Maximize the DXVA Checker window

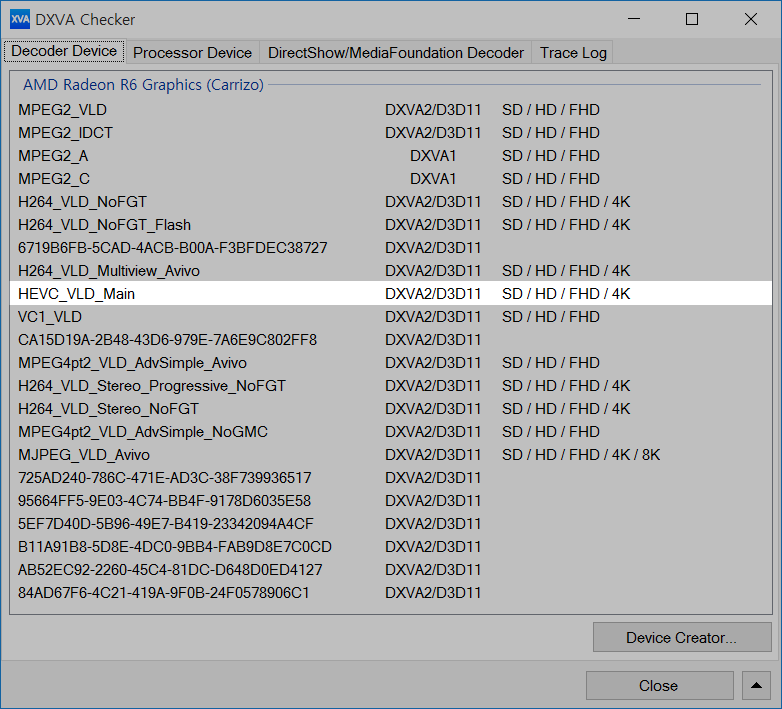[692, 19]
